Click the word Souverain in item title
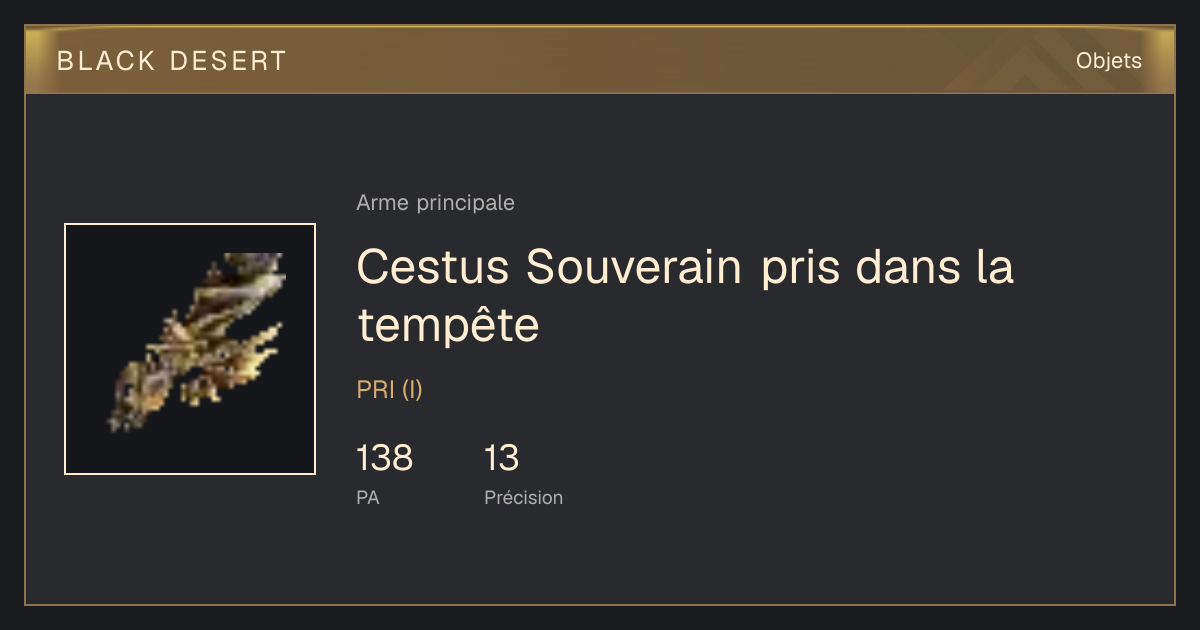This screenshot has width=1200, height=630. tap(634, 266)
